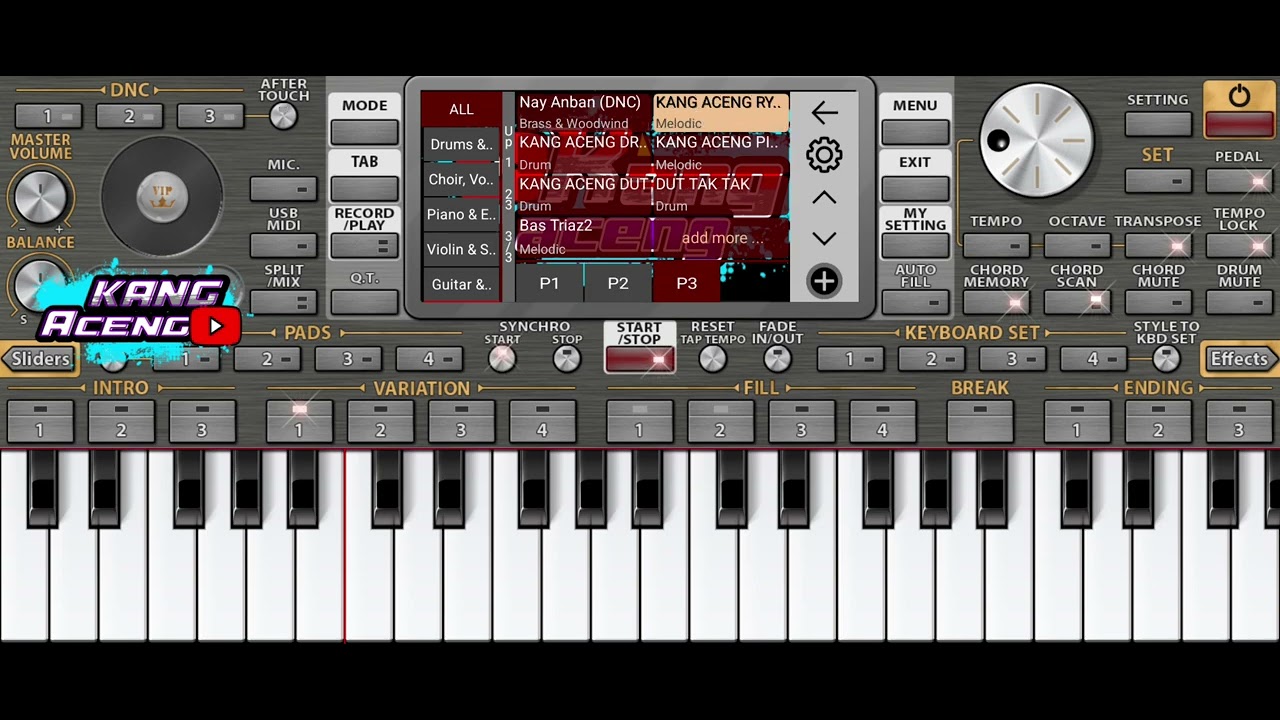The image size is (1280, 720).
Task: Select the Choir, Vo.. category
Action: 461,180
